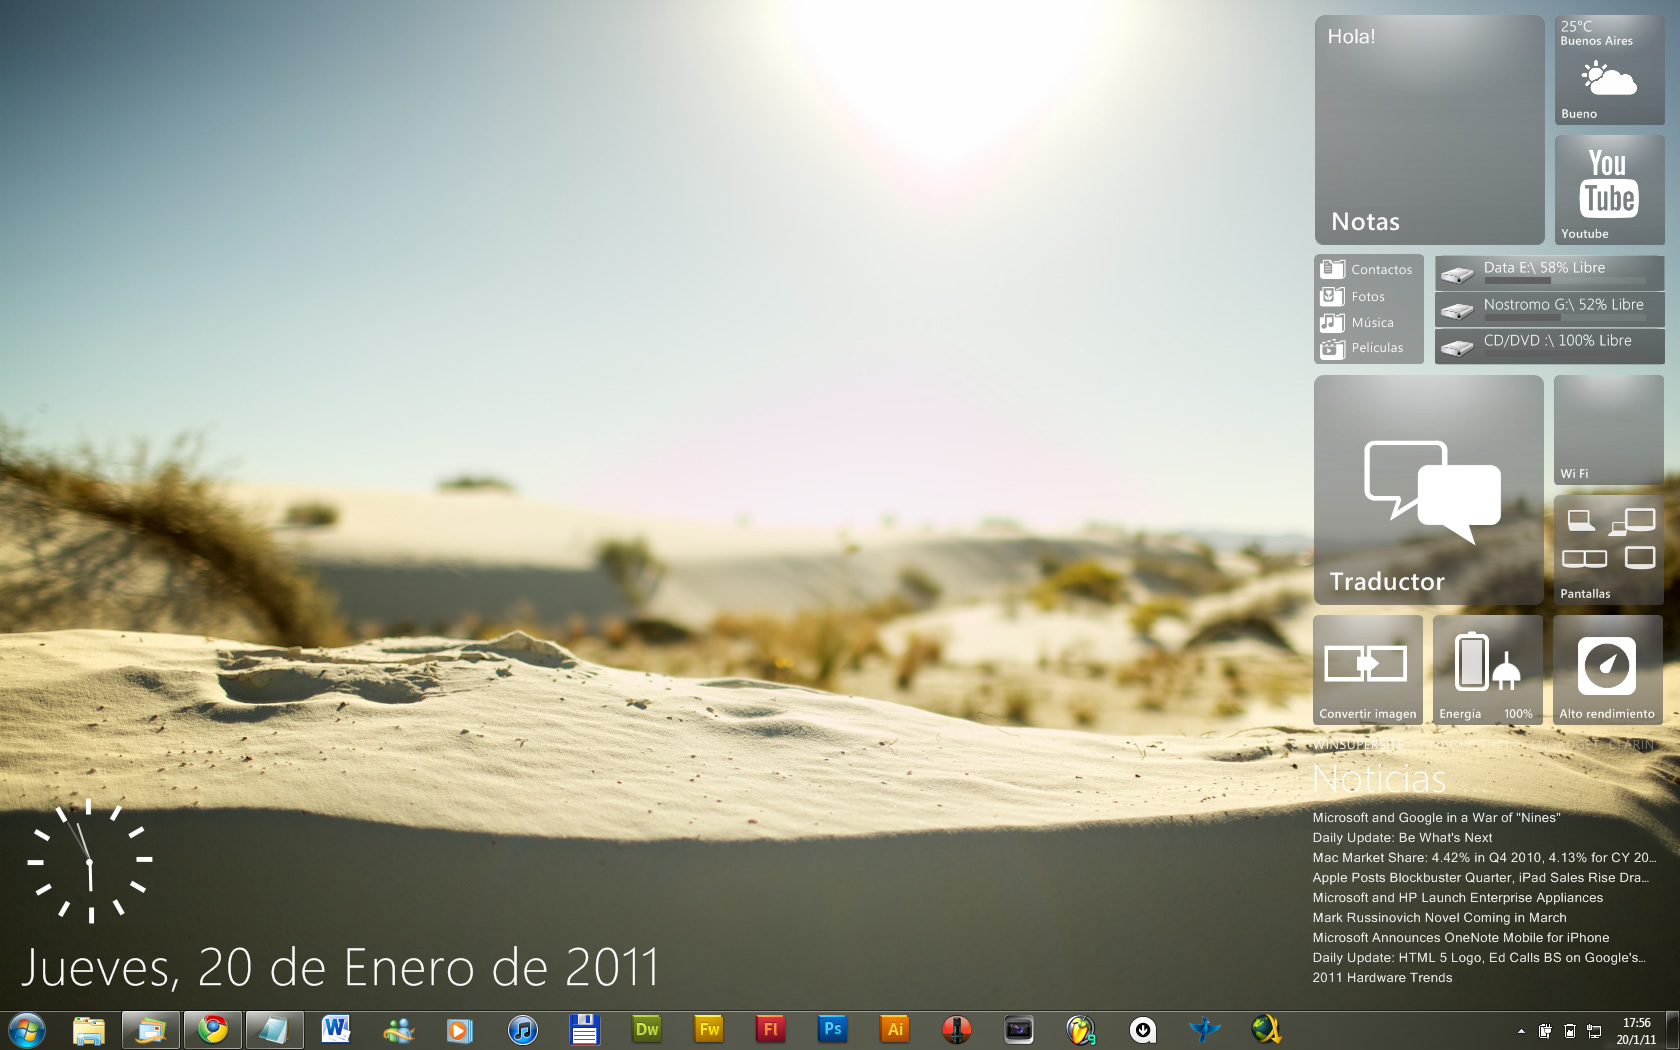This screenshot has width=1680, height=1050.
Task: Open the Contactos shortcut
Action: click(x=1368, y=269)
